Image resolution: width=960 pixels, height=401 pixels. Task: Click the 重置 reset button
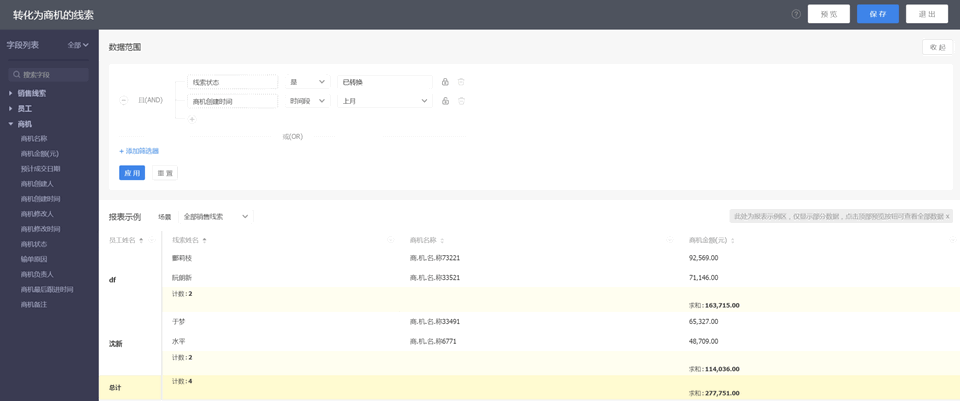165,173
